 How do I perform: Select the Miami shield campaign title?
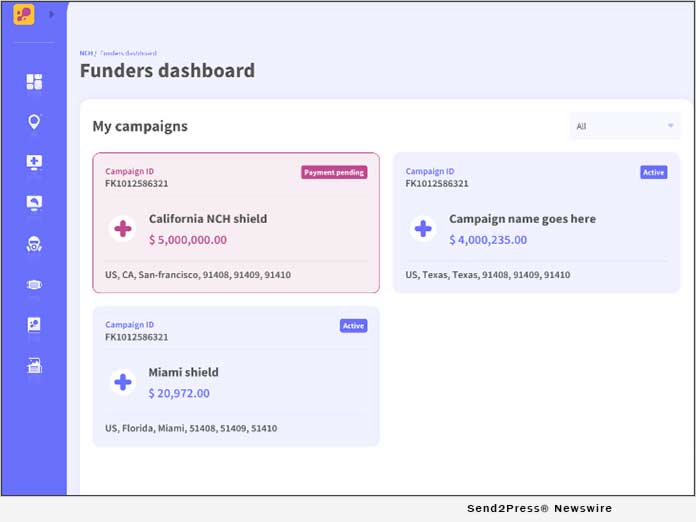[184, 372]
